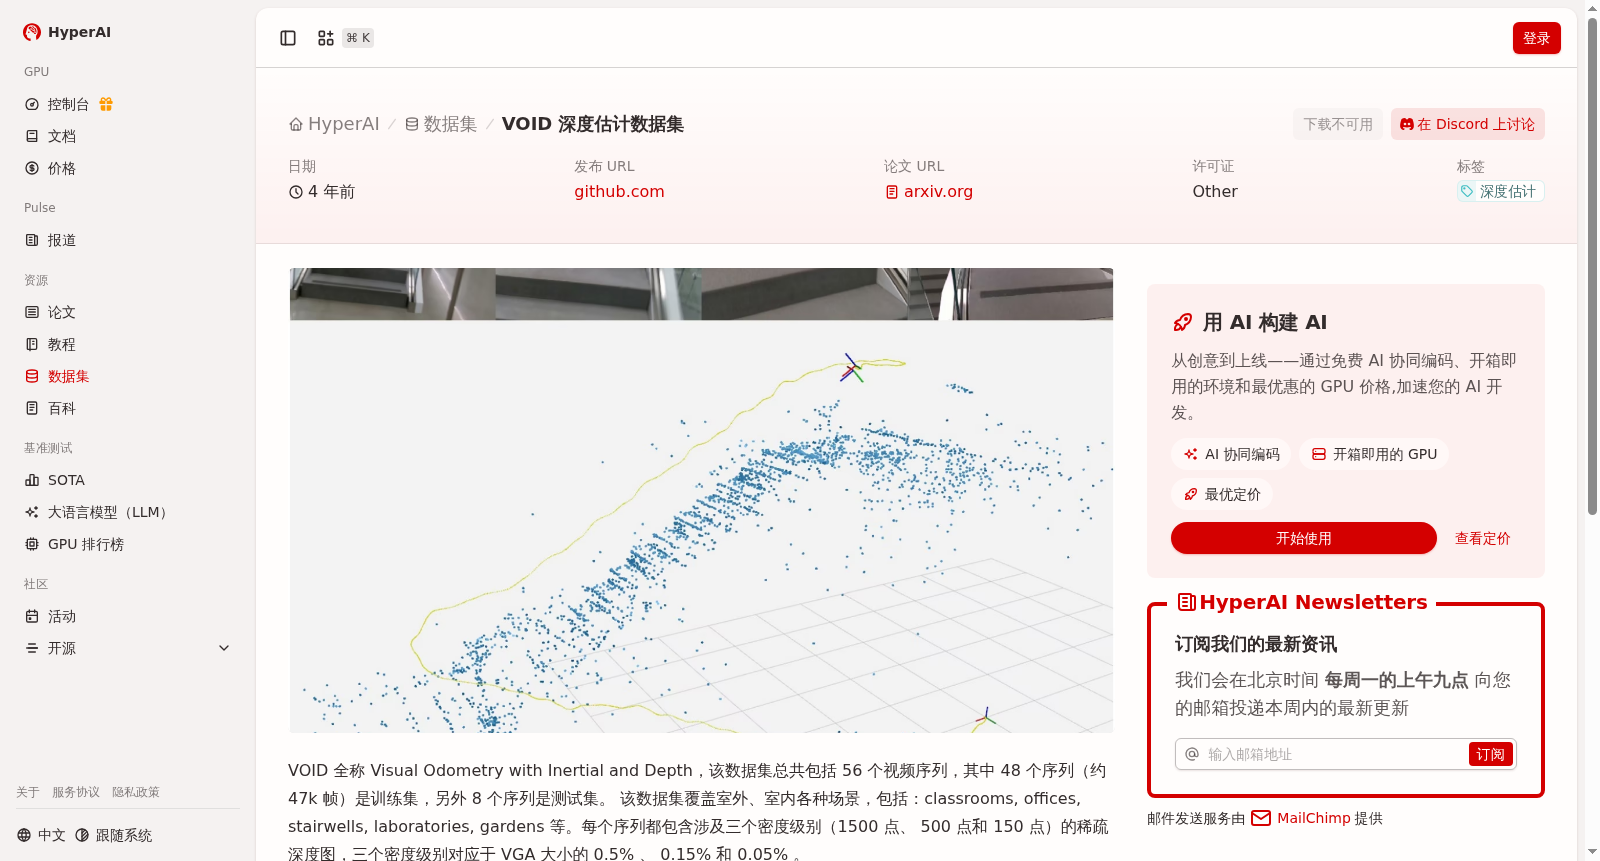The height and width of the screenshot is (861, 1600).
Task: Open the 跟随系统 theme selector
Action: (x=114, y=835)
